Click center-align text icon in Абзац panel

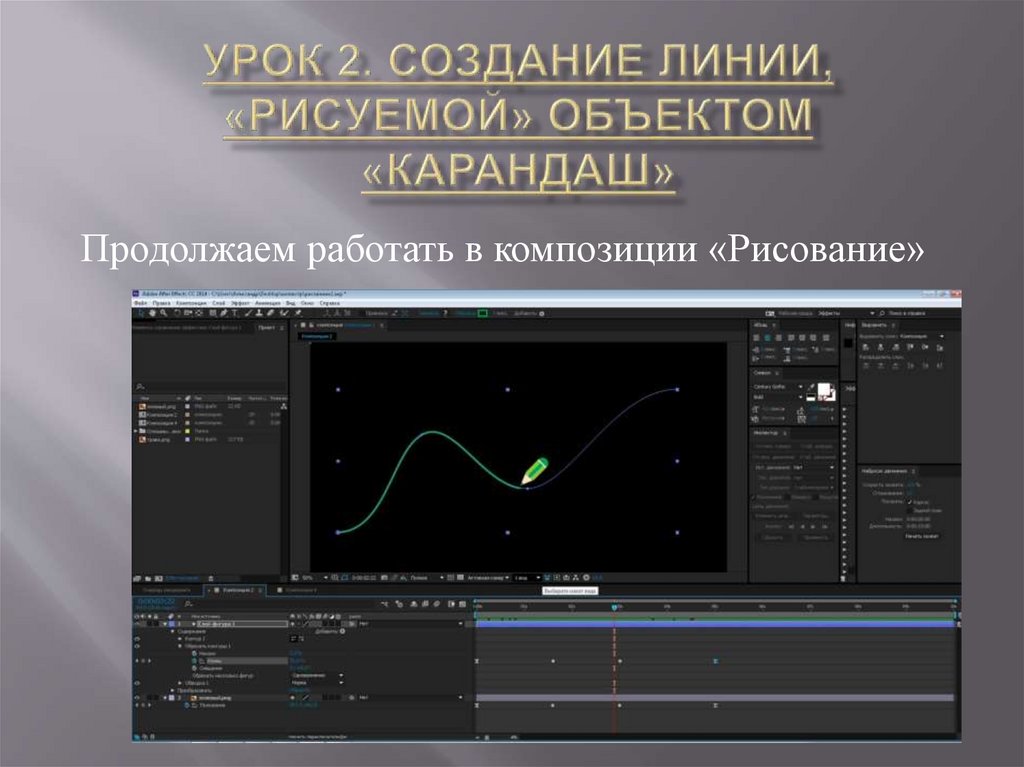point(767,338)
